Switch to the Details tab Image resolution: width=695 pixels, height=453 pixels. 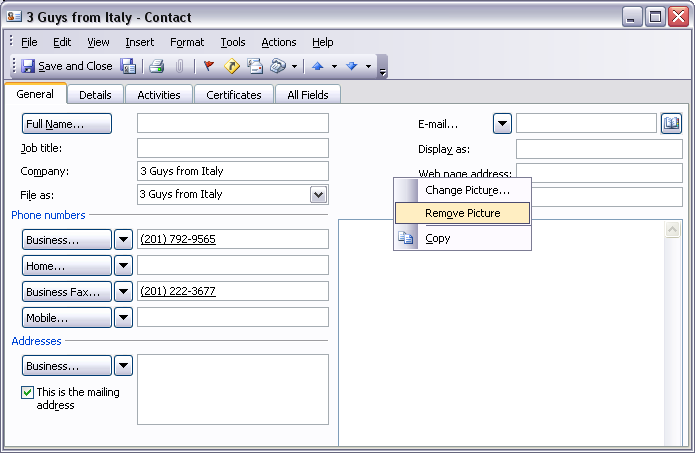(x=95, y=95)
